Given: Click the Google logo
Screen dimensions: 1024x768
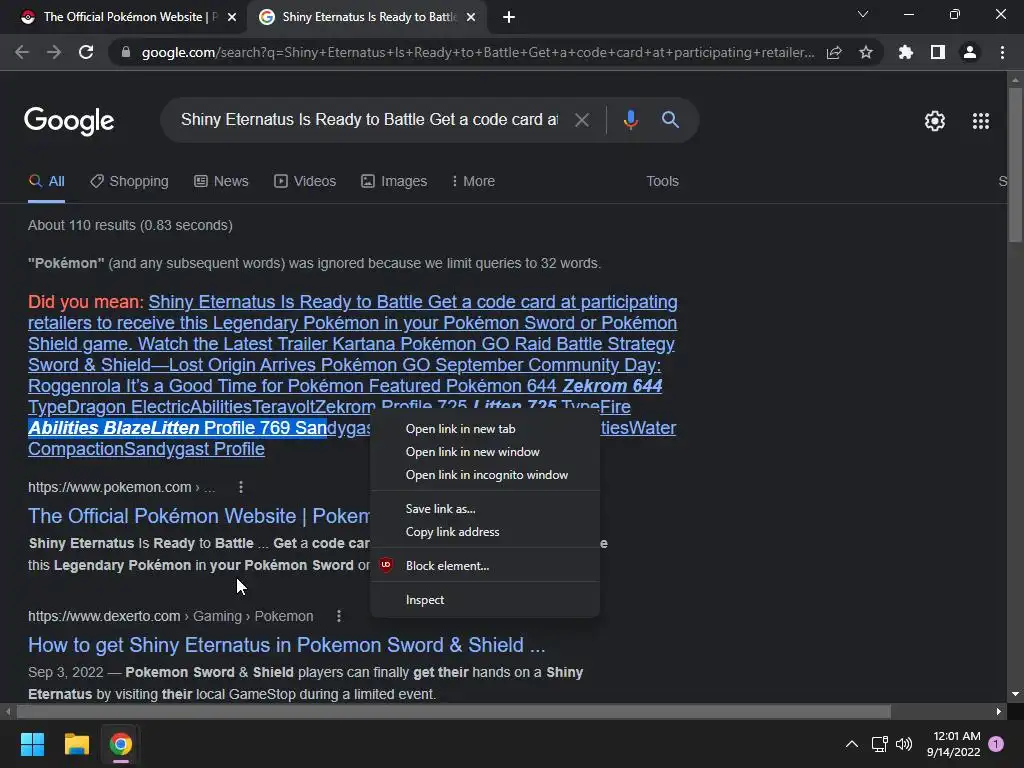Looking at the screenshot, I should 69,121.
